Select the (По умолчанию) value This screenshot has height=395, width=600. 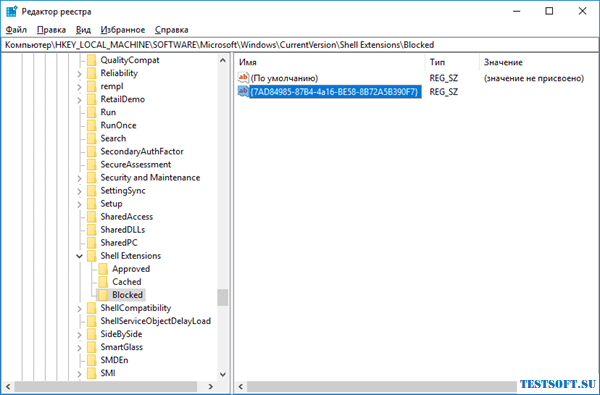click(284, 78)
